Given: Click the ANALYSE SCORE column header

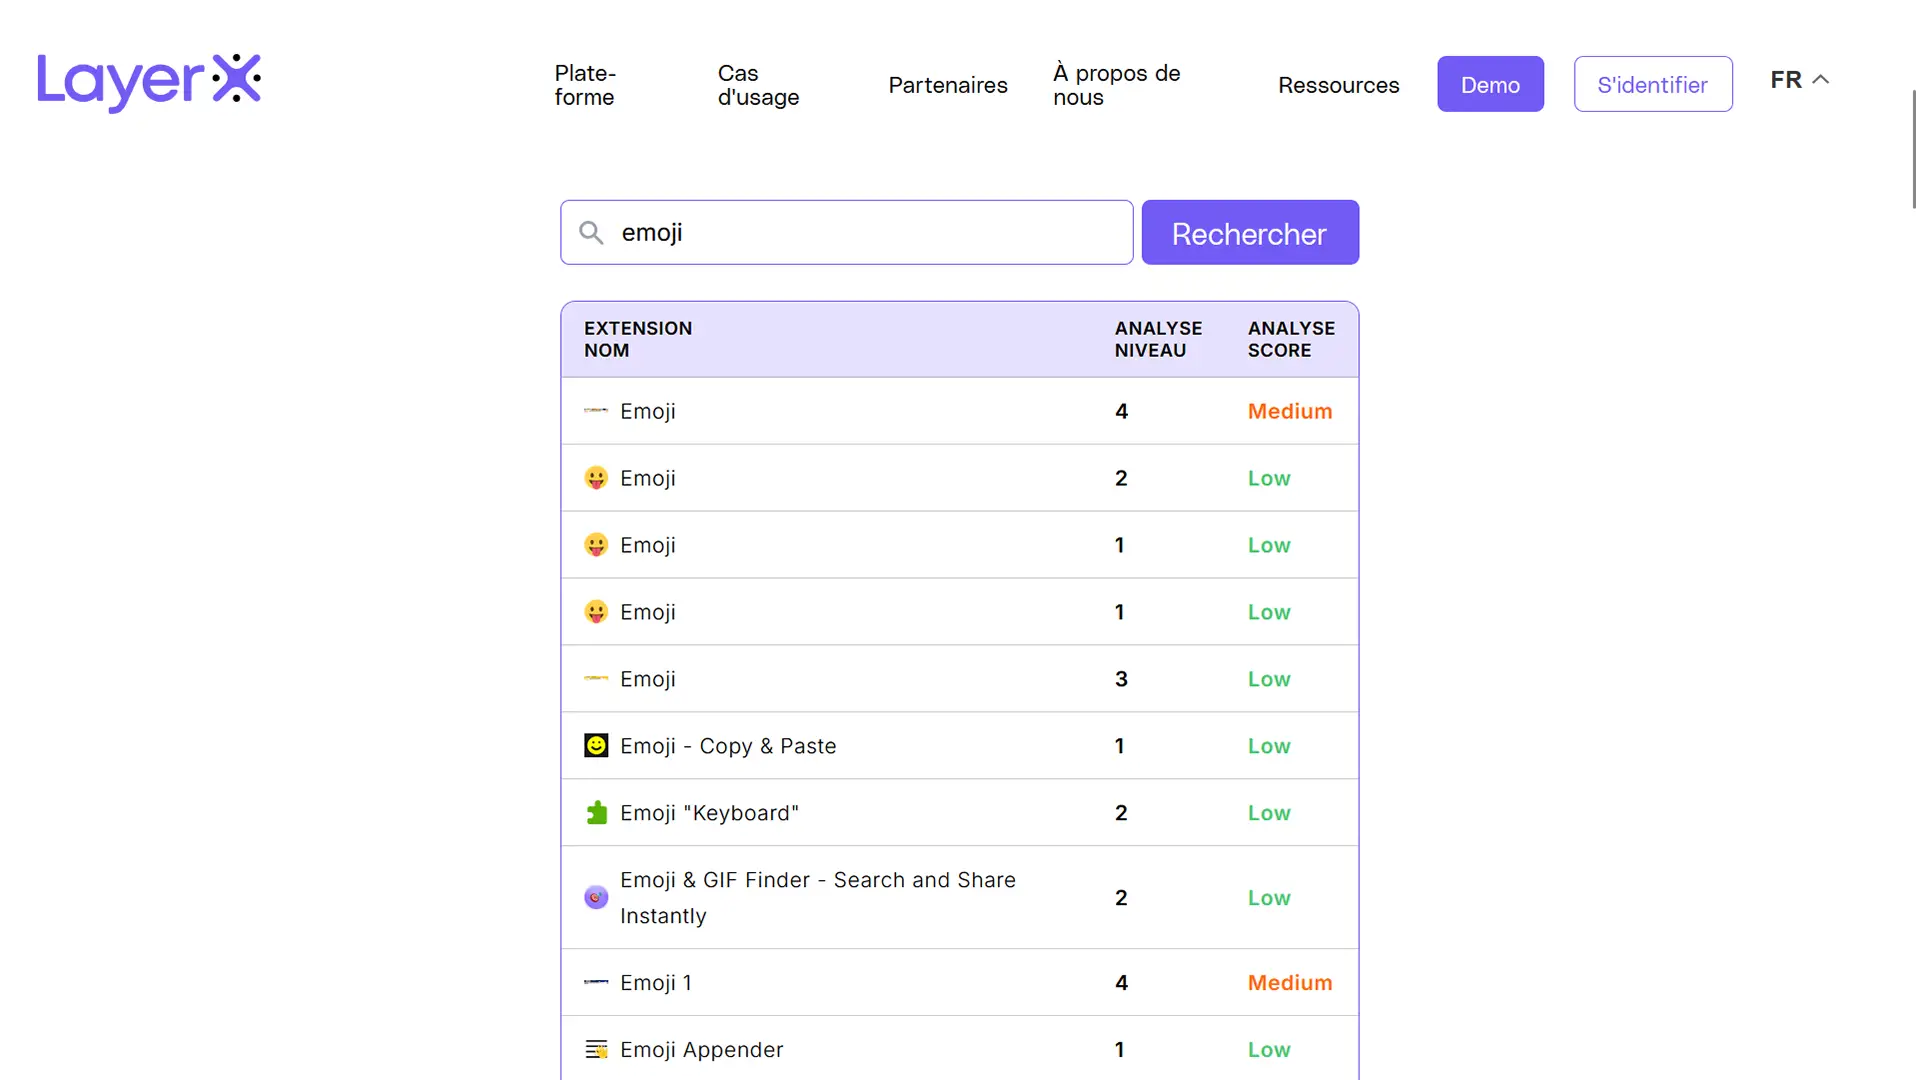Looking at the screenshot, I should (1291, 339).
